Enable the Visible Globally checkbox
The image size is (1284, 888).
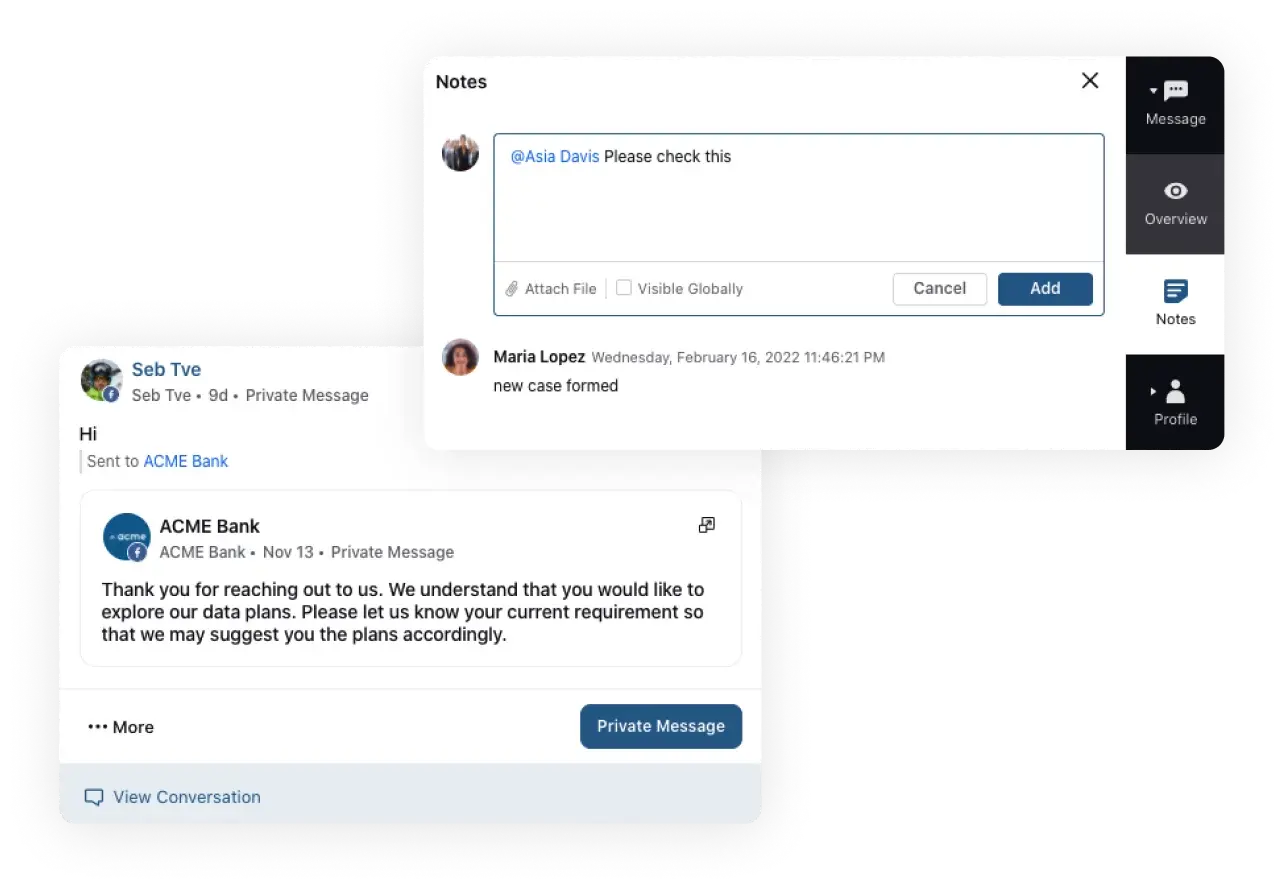(x=623, y=287)
